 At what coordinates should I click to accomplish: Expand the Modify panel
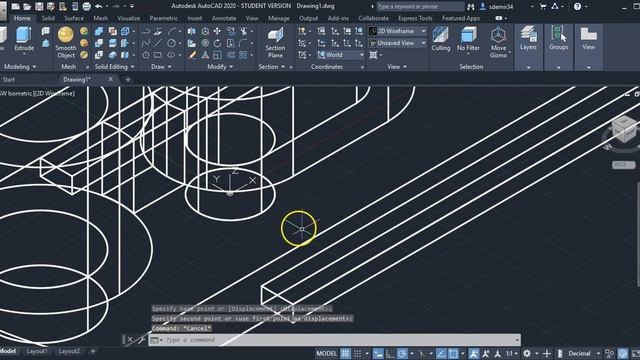[x=220, y=67]
